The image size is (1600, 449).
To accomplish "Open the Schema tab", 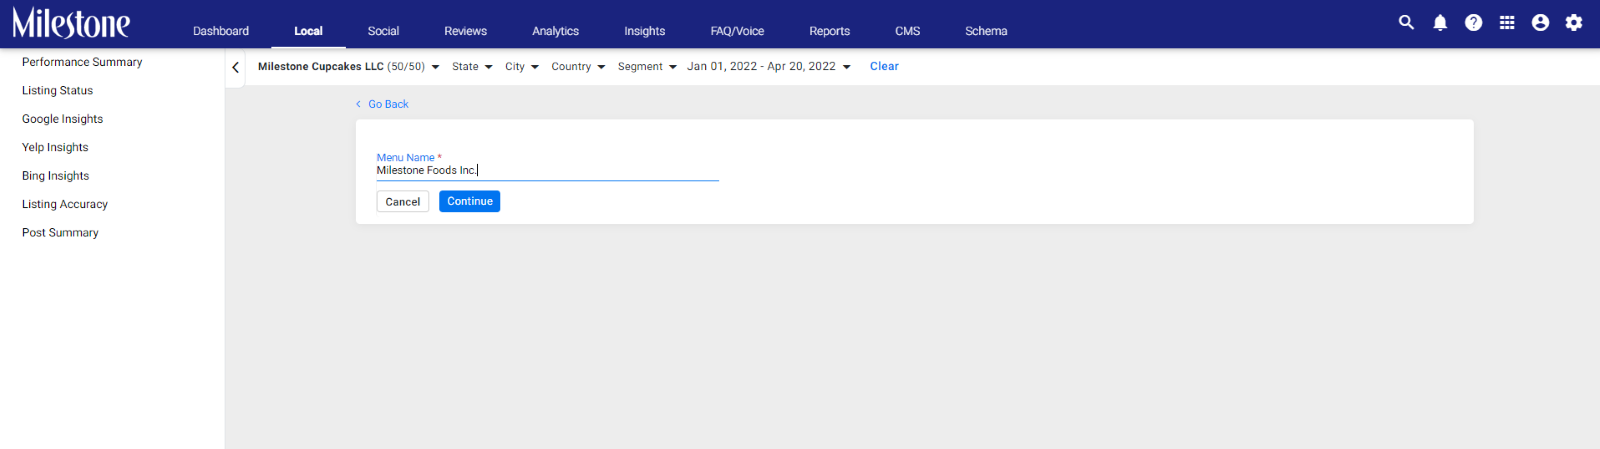I will [x=986, y=31].
